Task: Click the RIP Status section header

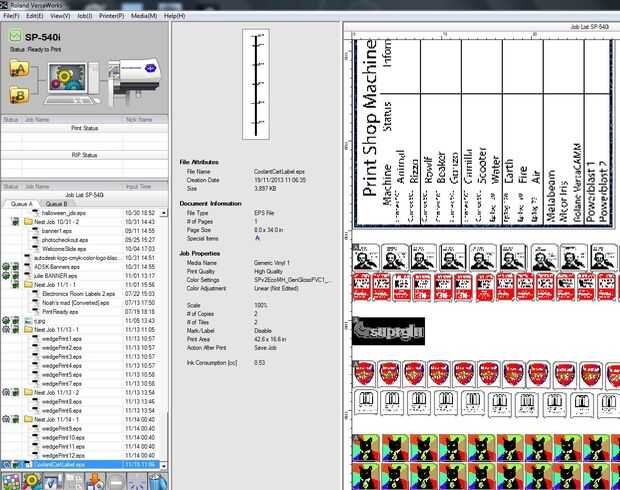Action: coord(84,155)
